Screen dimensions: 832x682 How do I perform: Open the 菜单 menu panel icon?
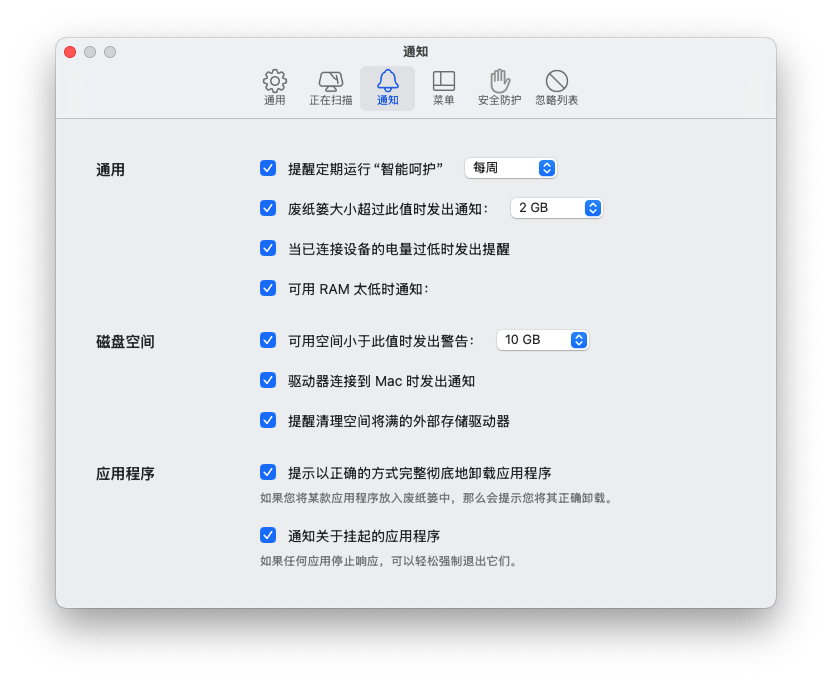[443, 88]
